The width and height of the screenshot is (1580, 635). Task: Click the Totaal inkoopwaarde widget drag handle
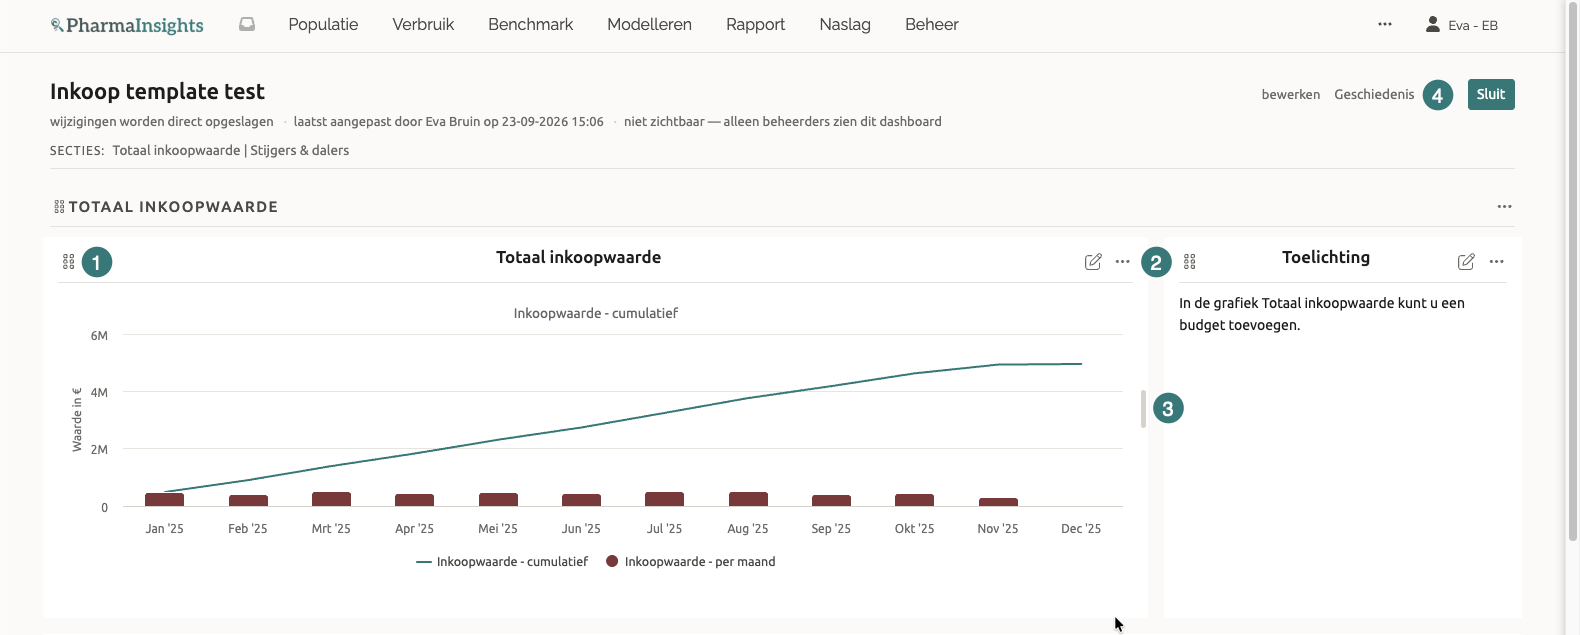point(68,261)
